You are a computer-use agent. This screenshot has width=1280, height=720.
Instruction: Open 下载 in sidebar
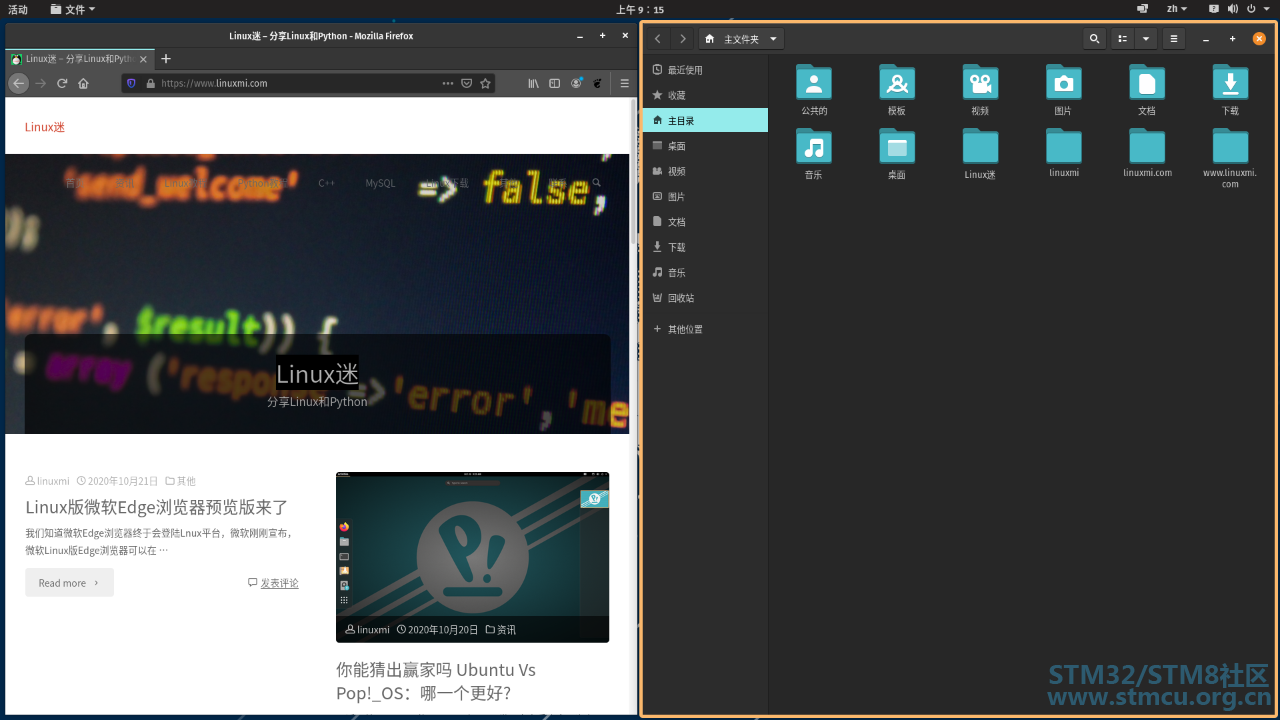coord(705,247)
